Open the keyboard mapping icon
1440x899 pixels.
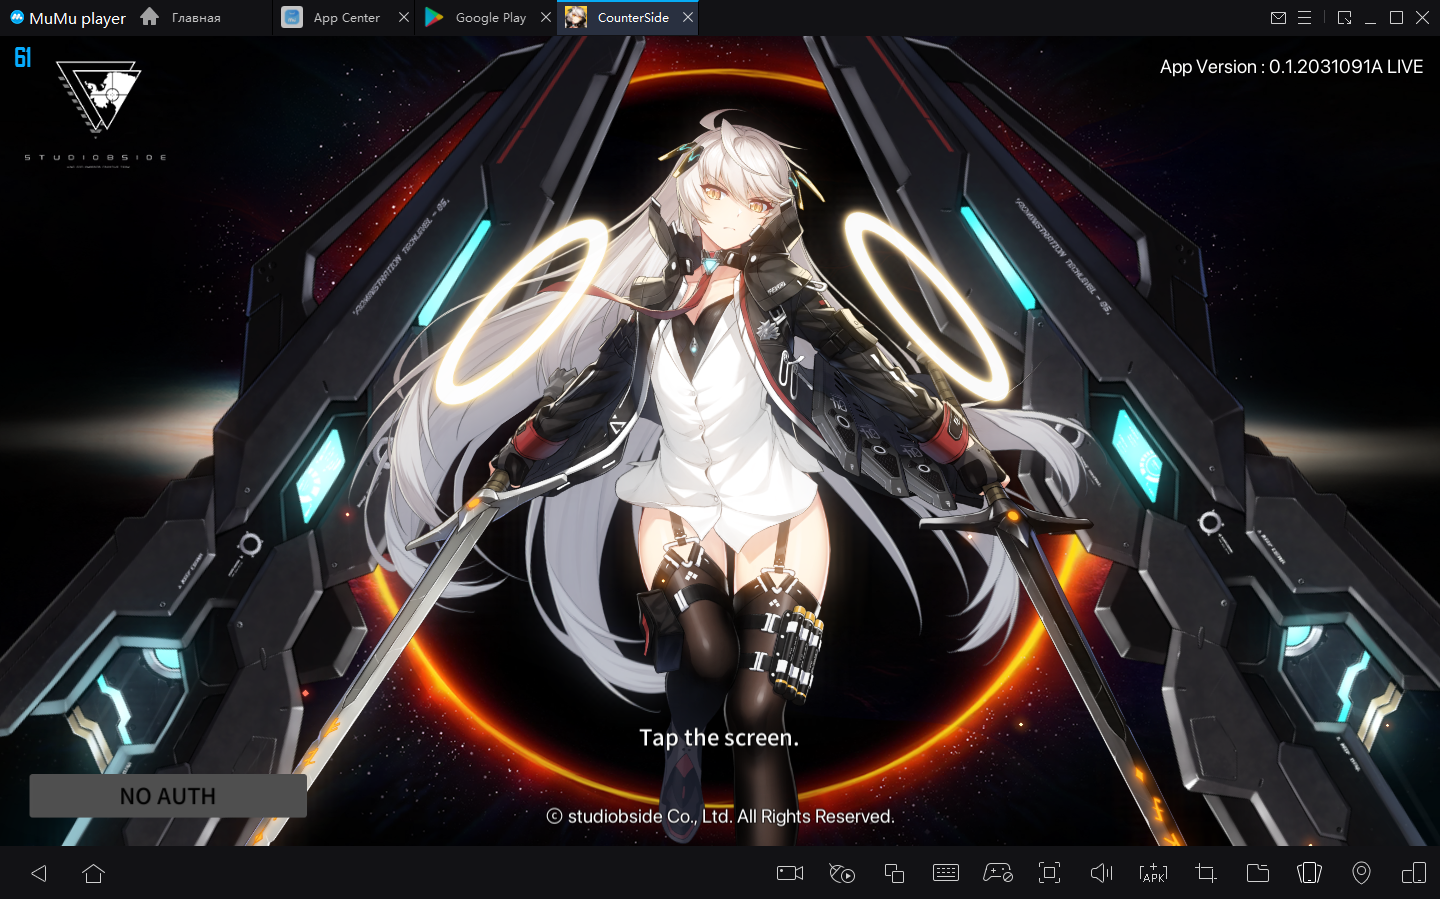pyautogui.click(x=946, y=873)
